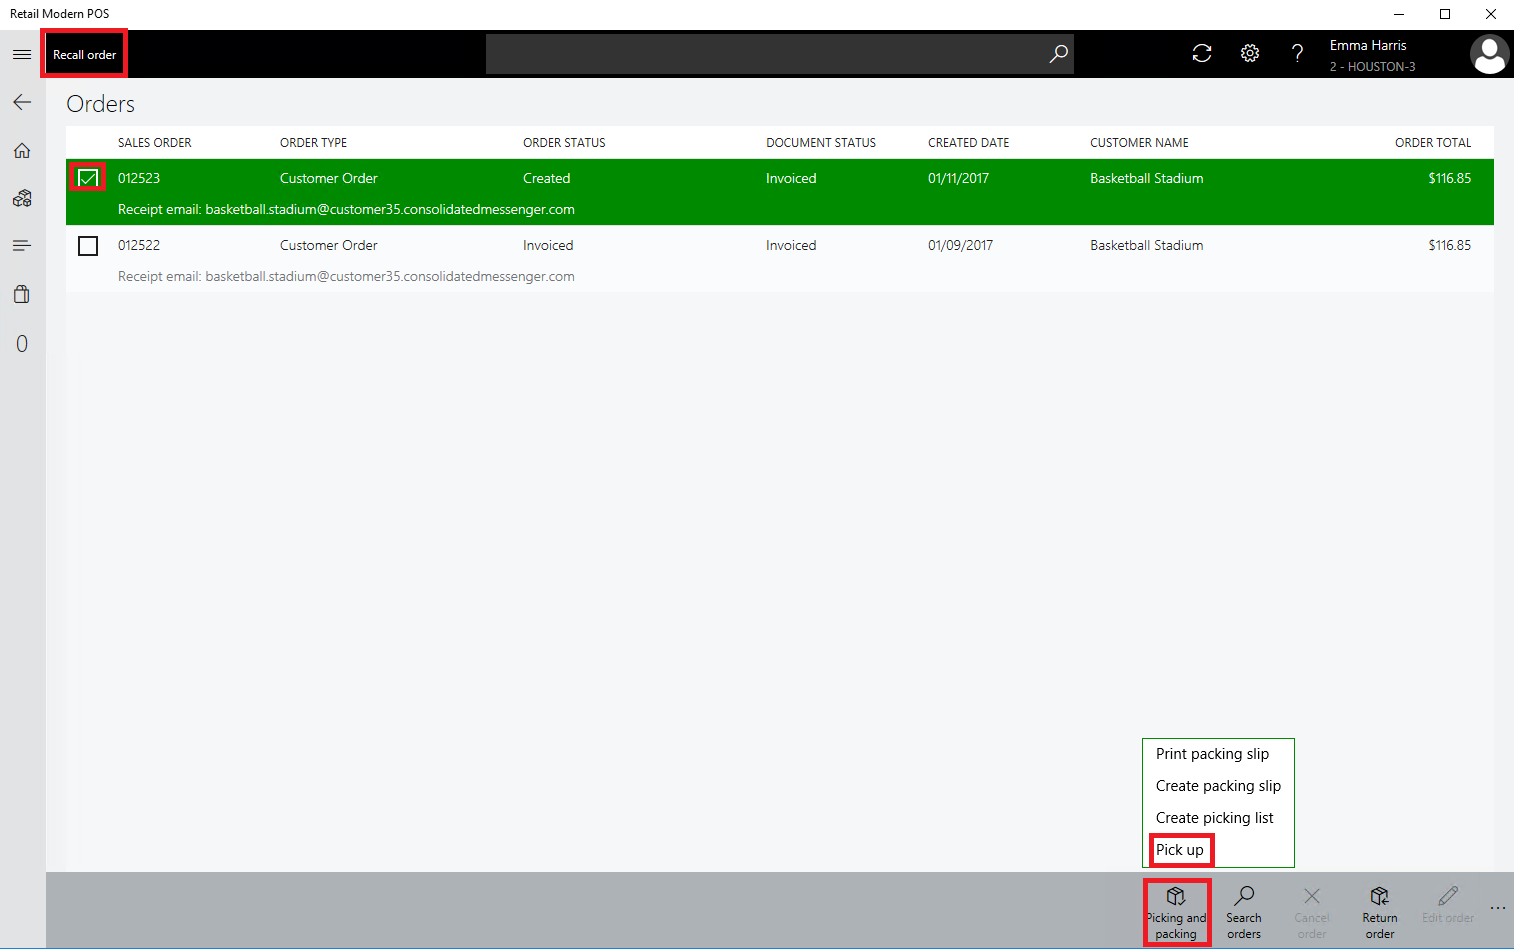Open help question mark icon

(x=1297, y=54)
